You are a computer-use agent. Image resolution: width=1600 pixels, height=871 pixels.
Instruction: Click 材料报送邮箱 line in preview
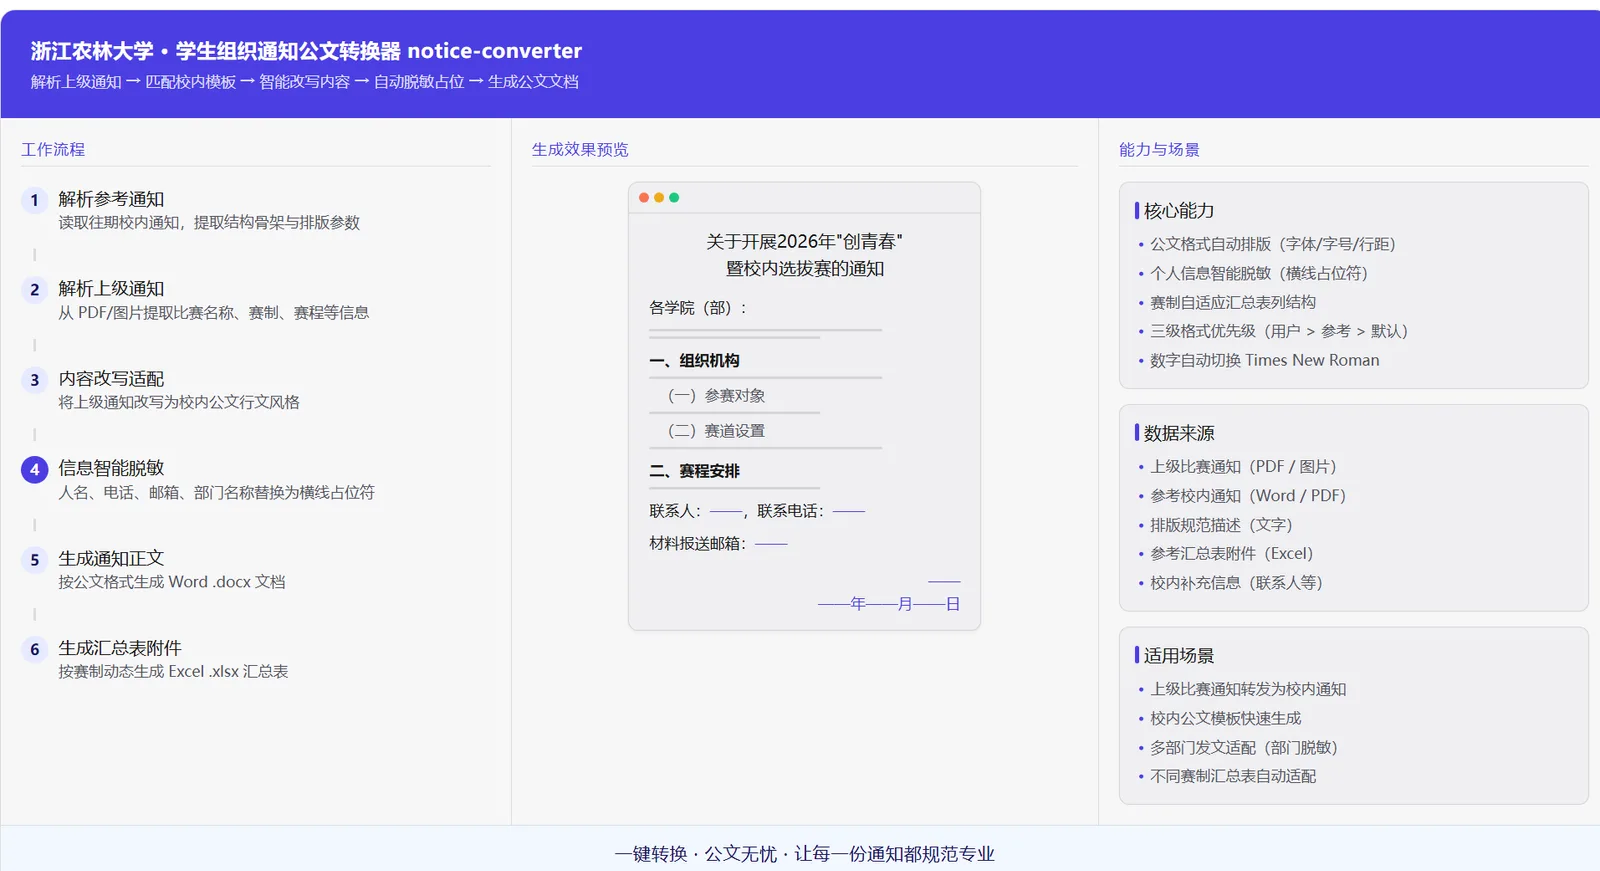click(x=718, y=544)
